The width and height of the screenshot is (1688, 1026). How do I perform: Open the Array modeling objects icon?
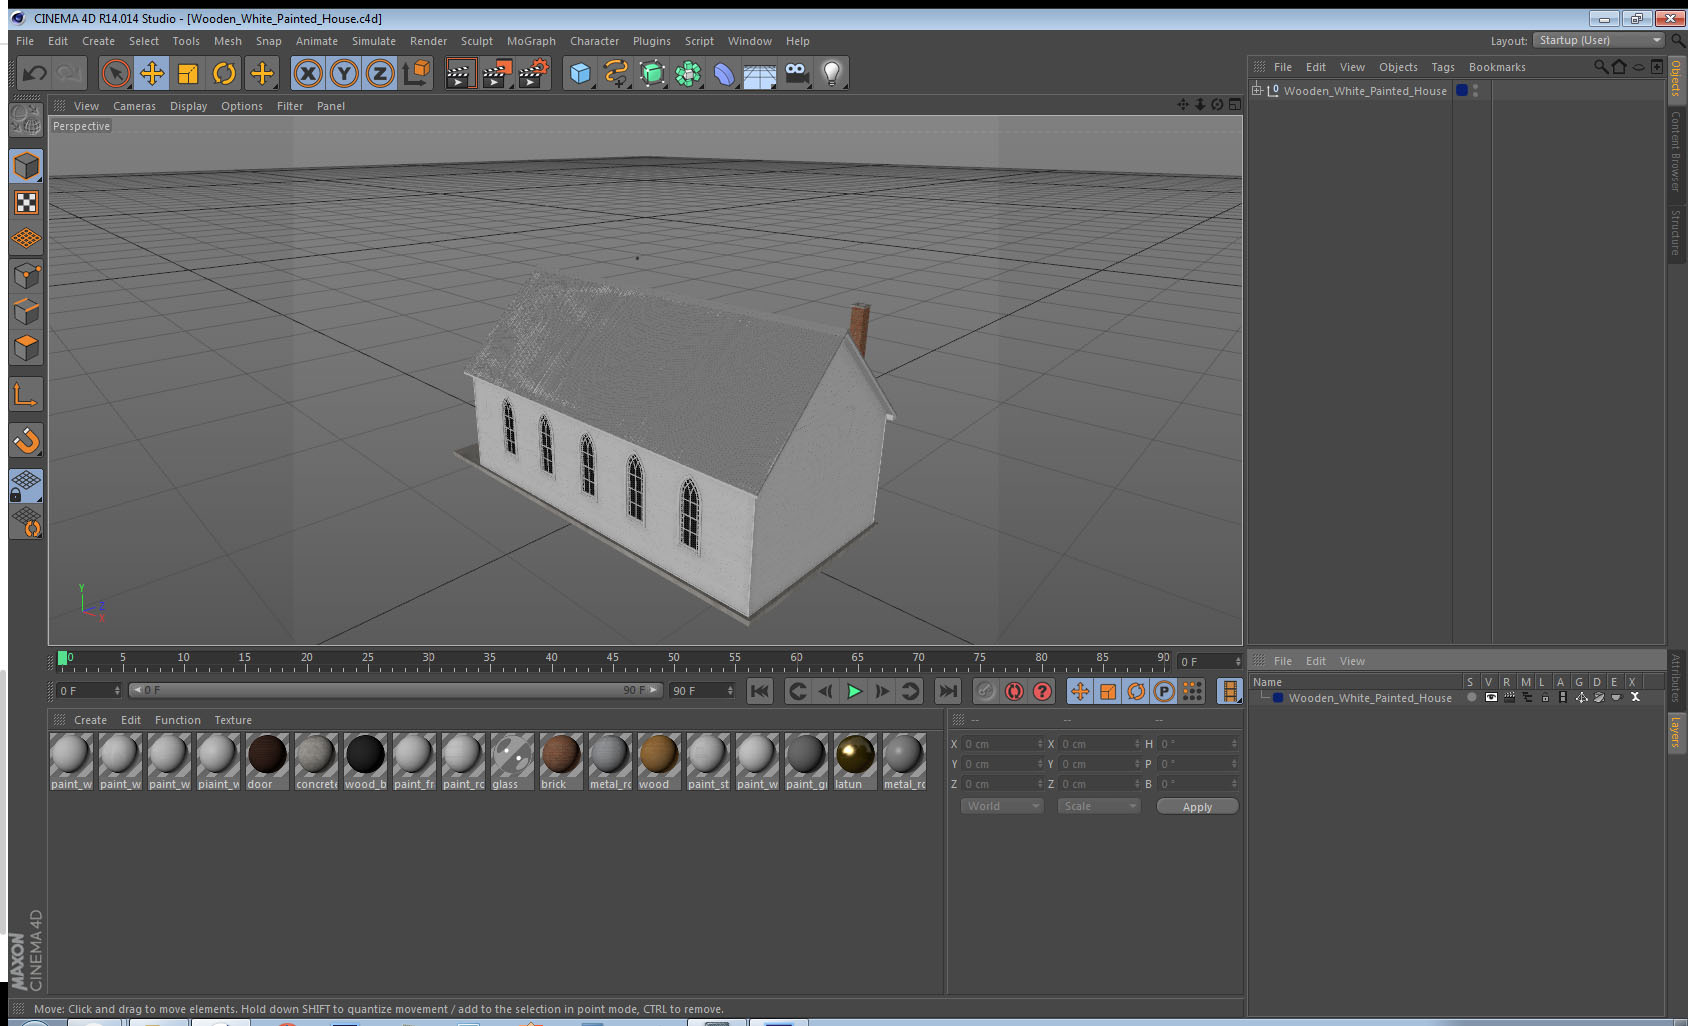point(688,73)
